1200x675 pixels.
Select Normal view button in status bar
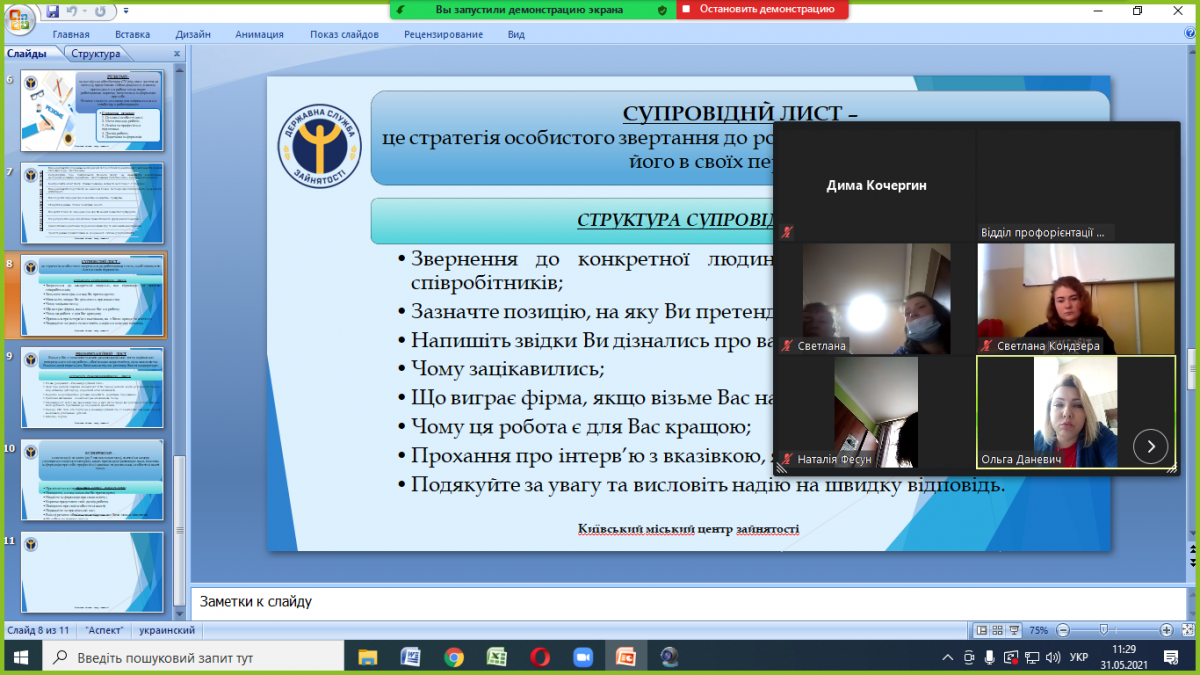point(982,630)
